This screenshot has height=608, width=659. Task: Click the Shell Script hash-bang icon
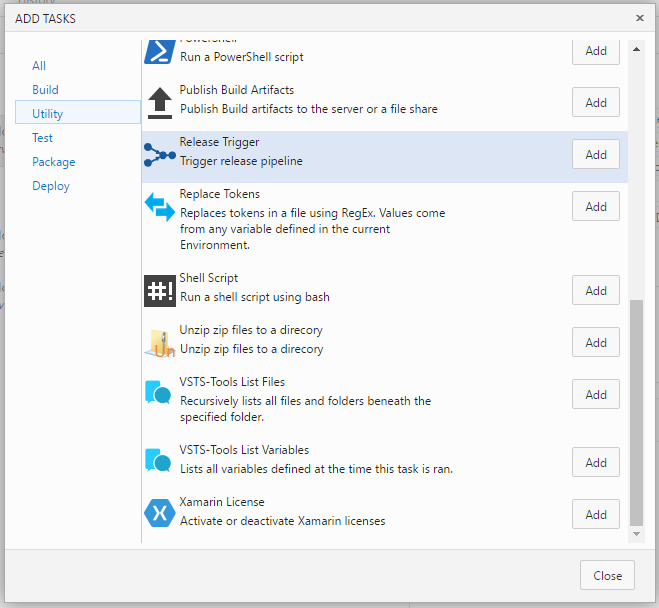160,291
